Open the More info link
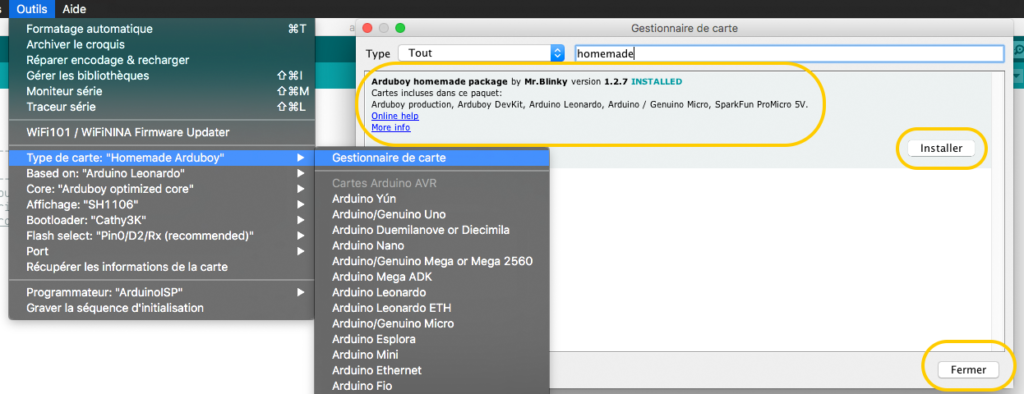The height and width of the screenshot is (394, 1024). (391, 127)
